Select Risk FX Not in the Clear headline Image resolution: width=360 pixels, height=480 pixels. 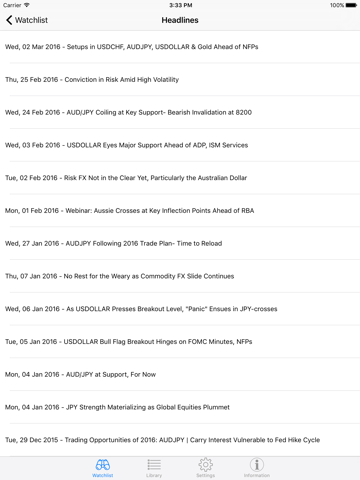[x=180, y=178]
